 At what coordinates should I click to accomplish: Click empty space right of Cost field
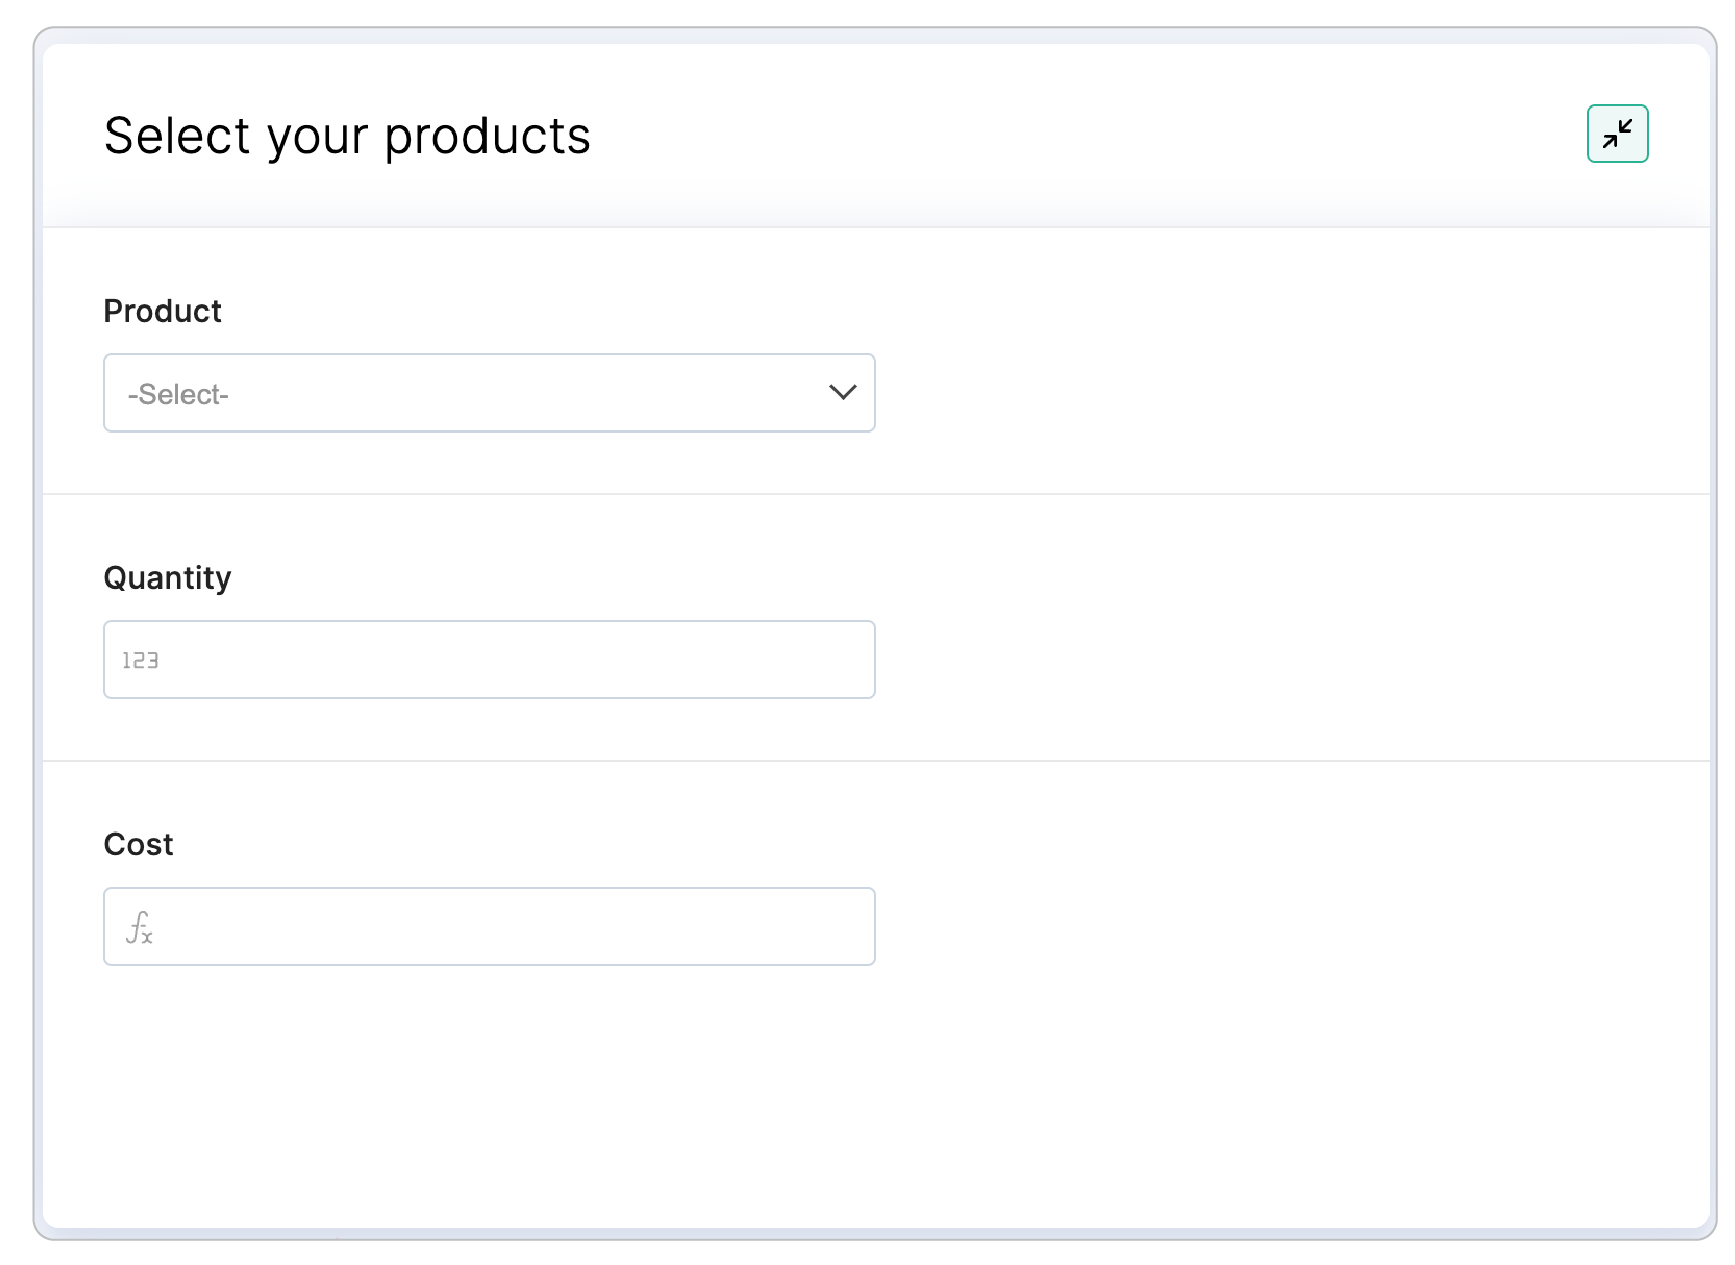point(1250,927)
